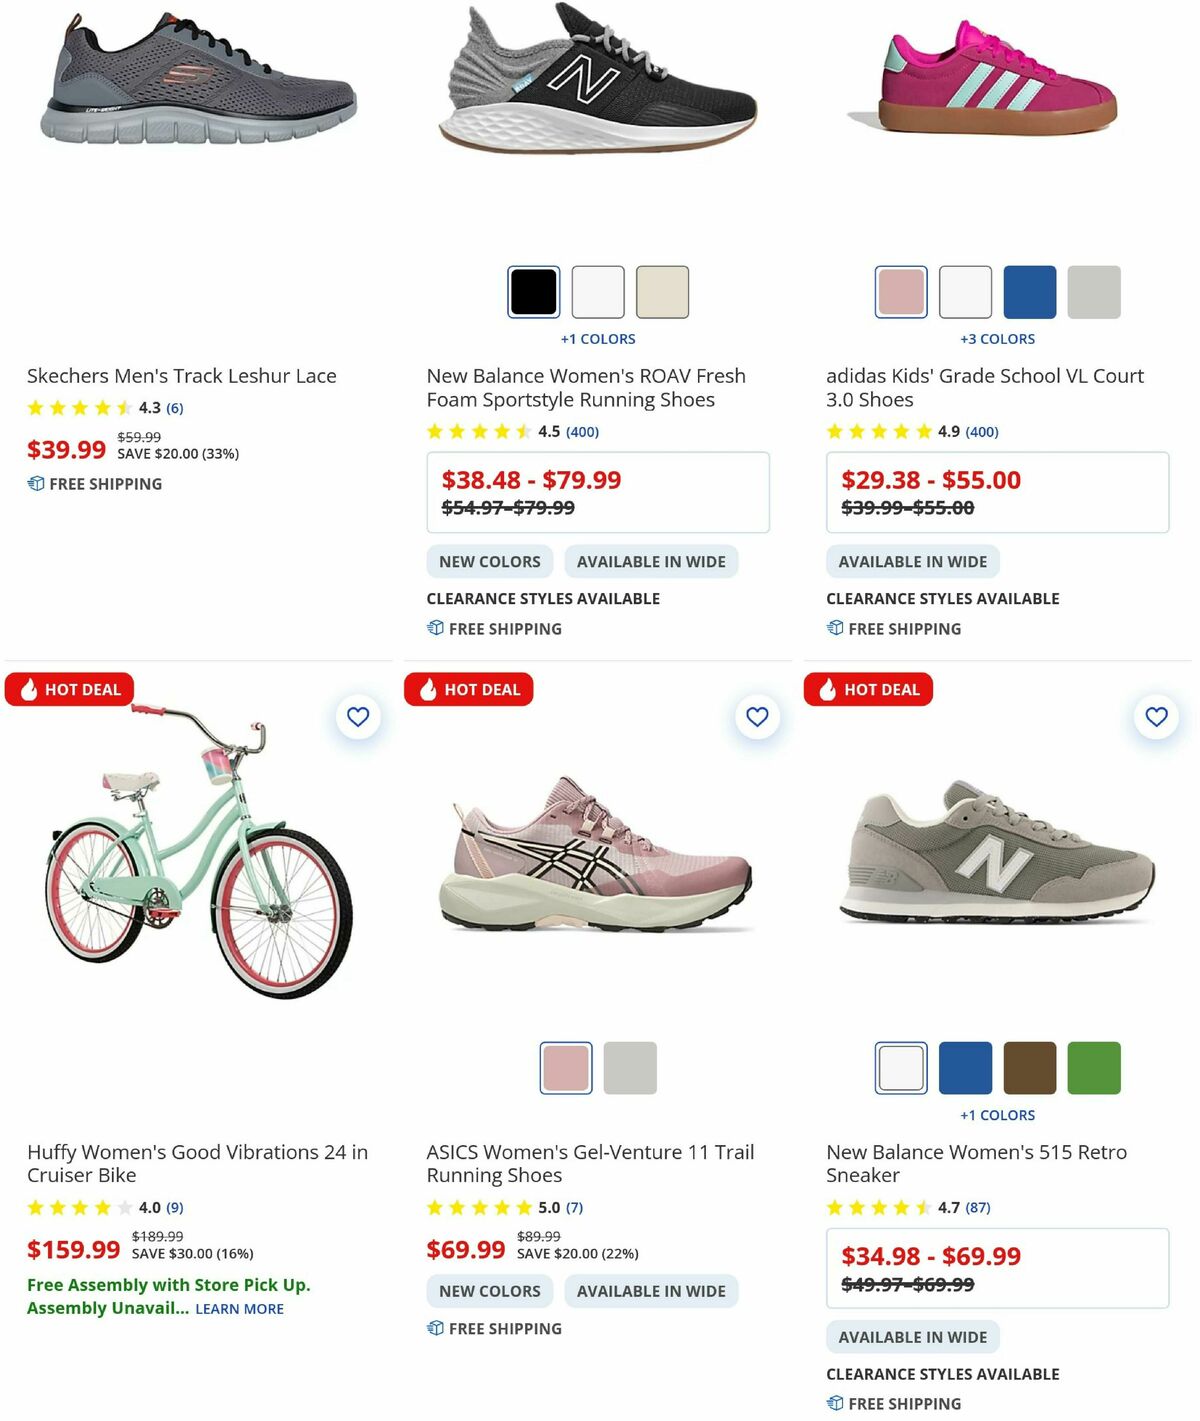Image resolution: width=1200 pixels, height=1421 pixels.
Task: Favorite the ASICS Gel-Venture 11 shoes
Action: click(x=756, y=717)
